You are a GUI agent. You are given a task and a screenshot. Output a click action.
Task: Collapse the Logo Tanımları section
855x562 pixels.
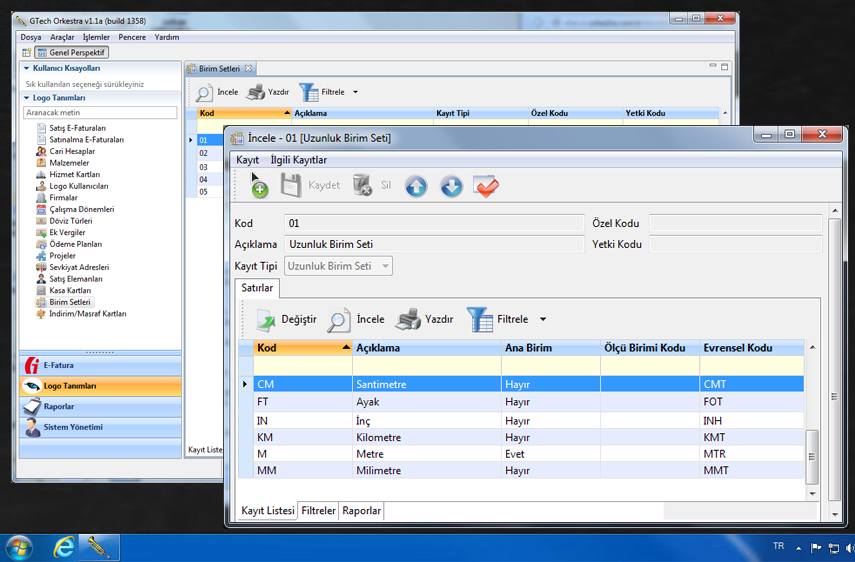point(27,98)
